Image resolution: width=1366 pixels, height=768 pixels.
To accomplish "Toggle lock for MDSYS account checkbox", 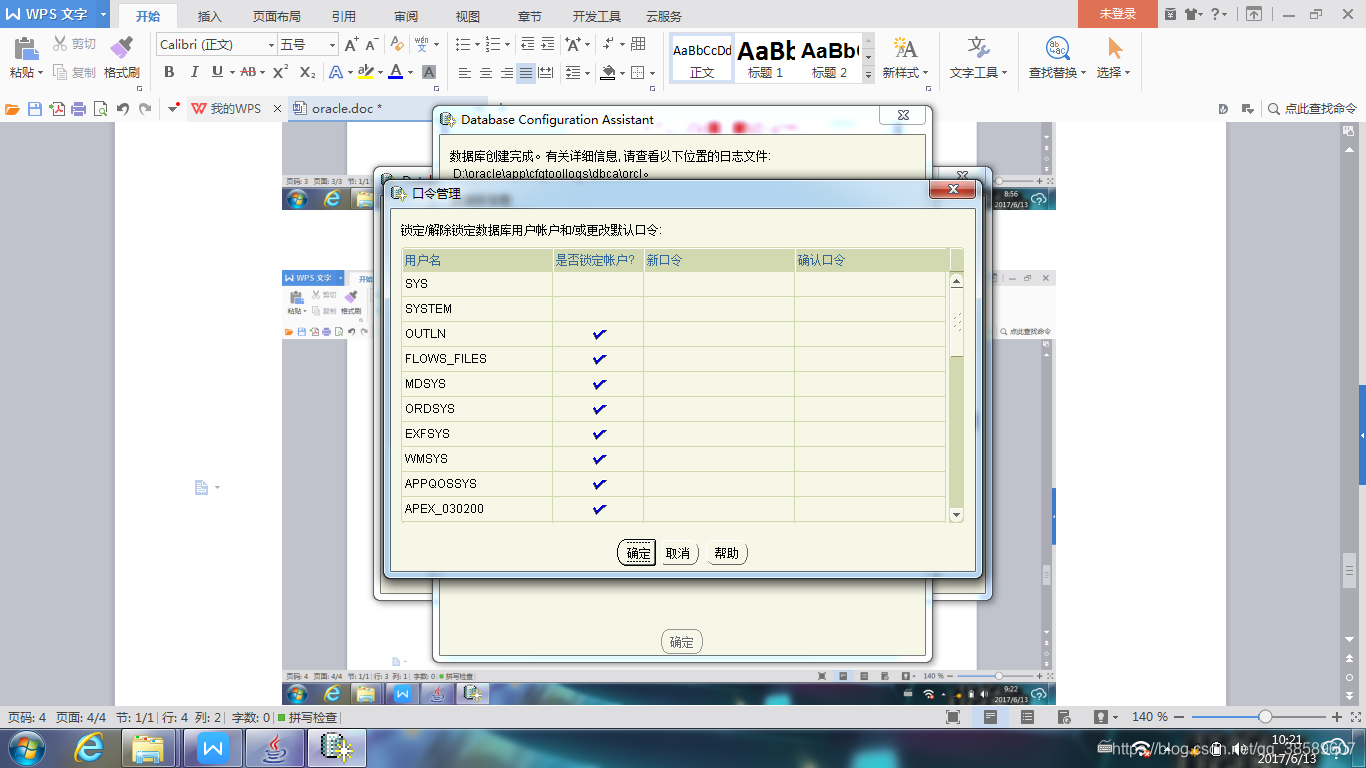I will tap(599, 384).
